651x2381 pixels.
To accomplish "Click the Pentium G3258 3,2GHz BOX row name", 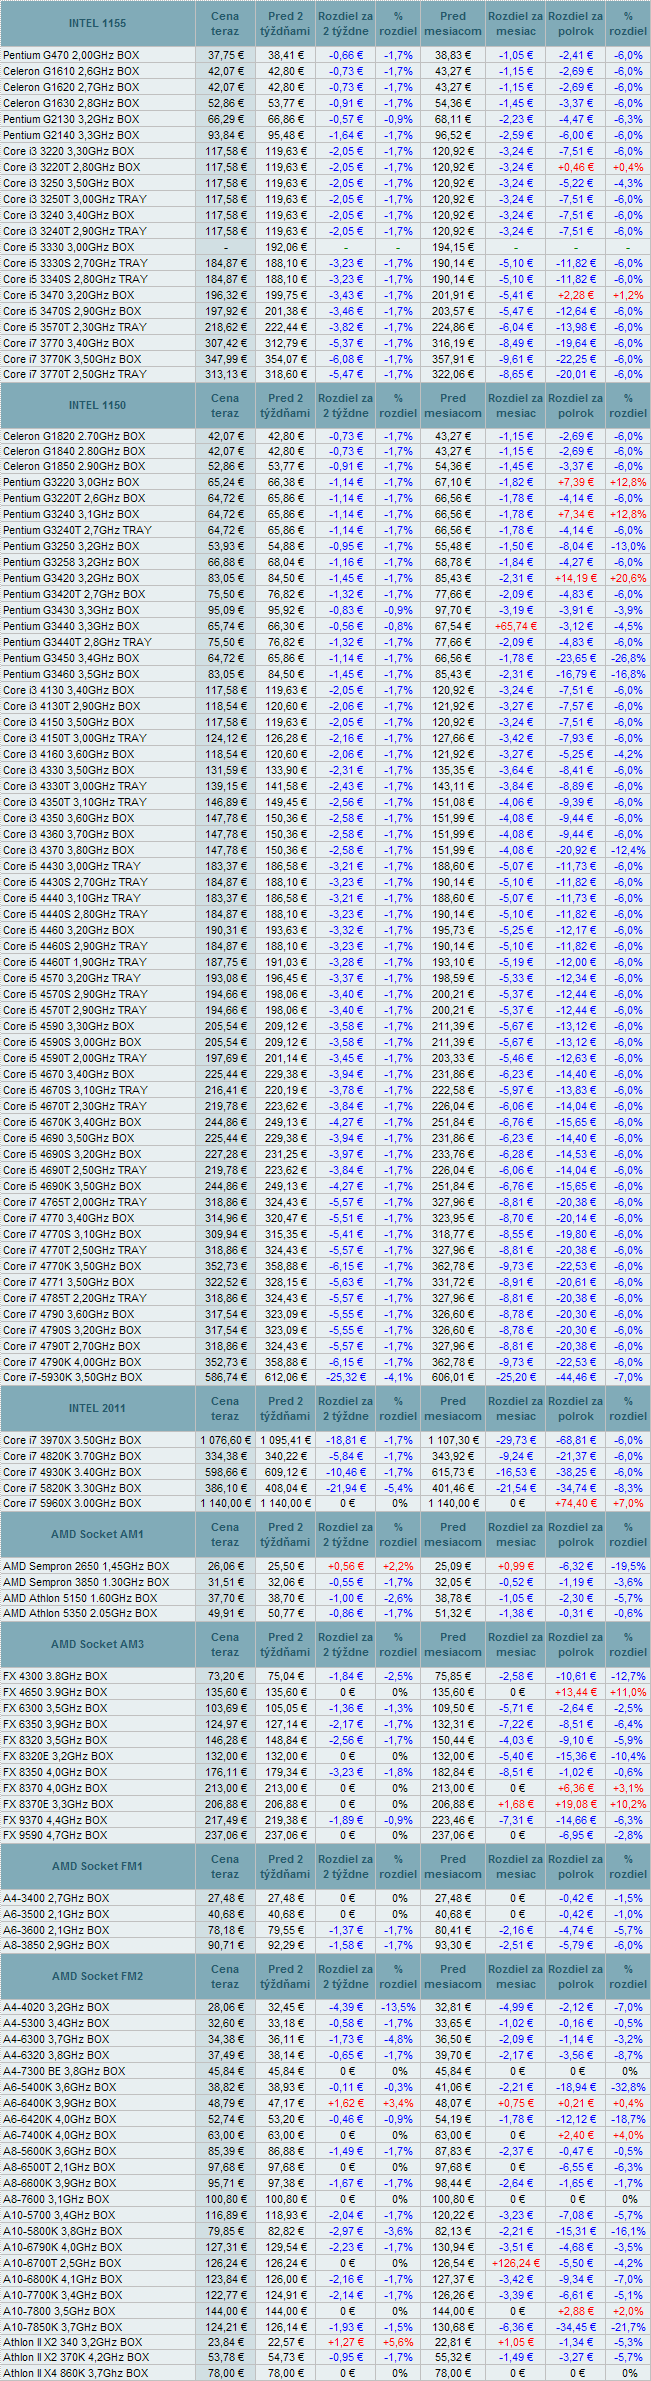I will click(71, 562).
